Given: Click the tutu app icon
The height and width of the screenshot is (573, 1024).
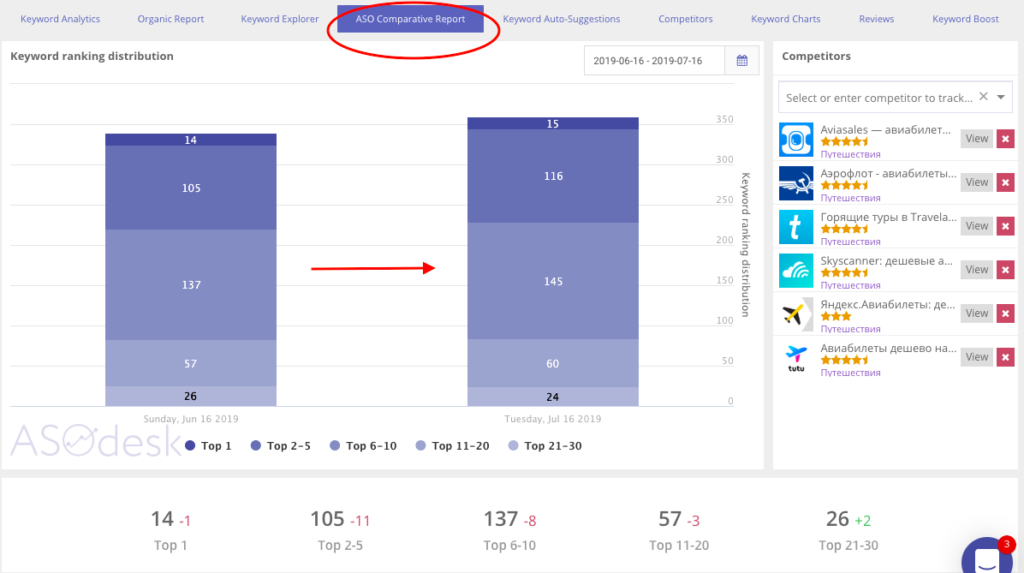Looking at the screenshot, I should [796, 358].
